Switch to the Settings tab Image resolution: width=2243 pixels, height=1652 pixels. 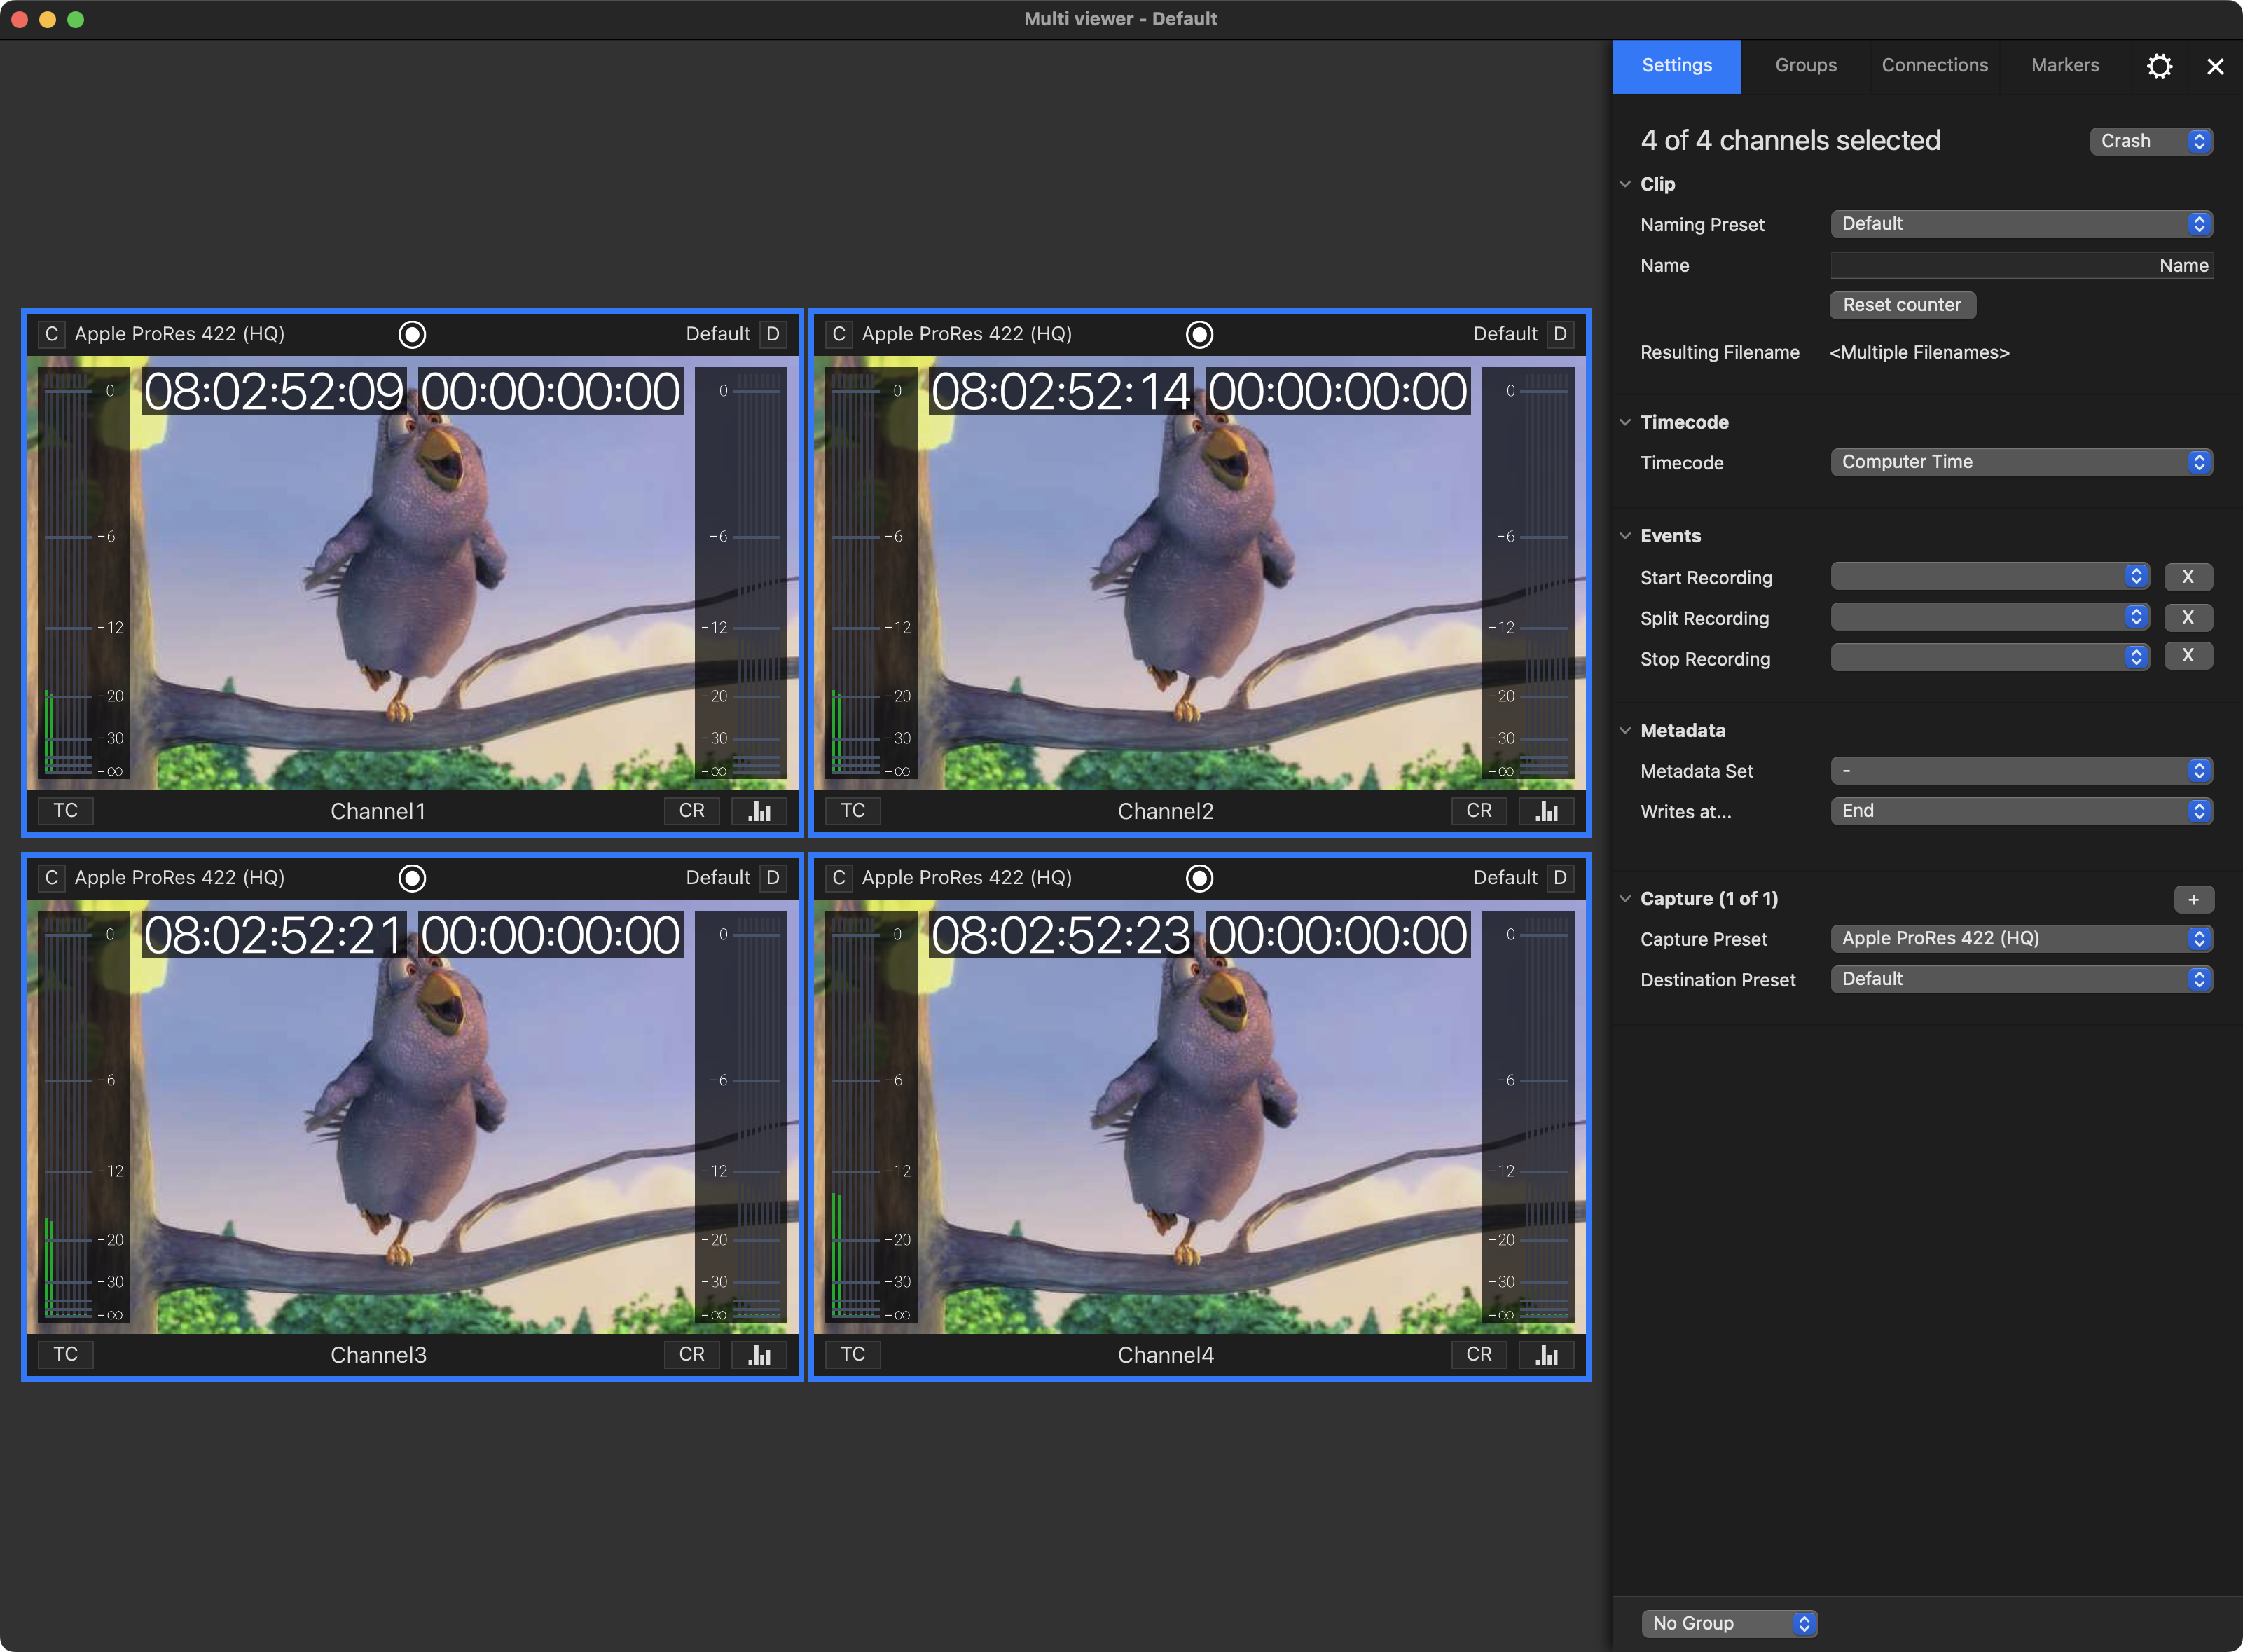tap(1677, 66)
